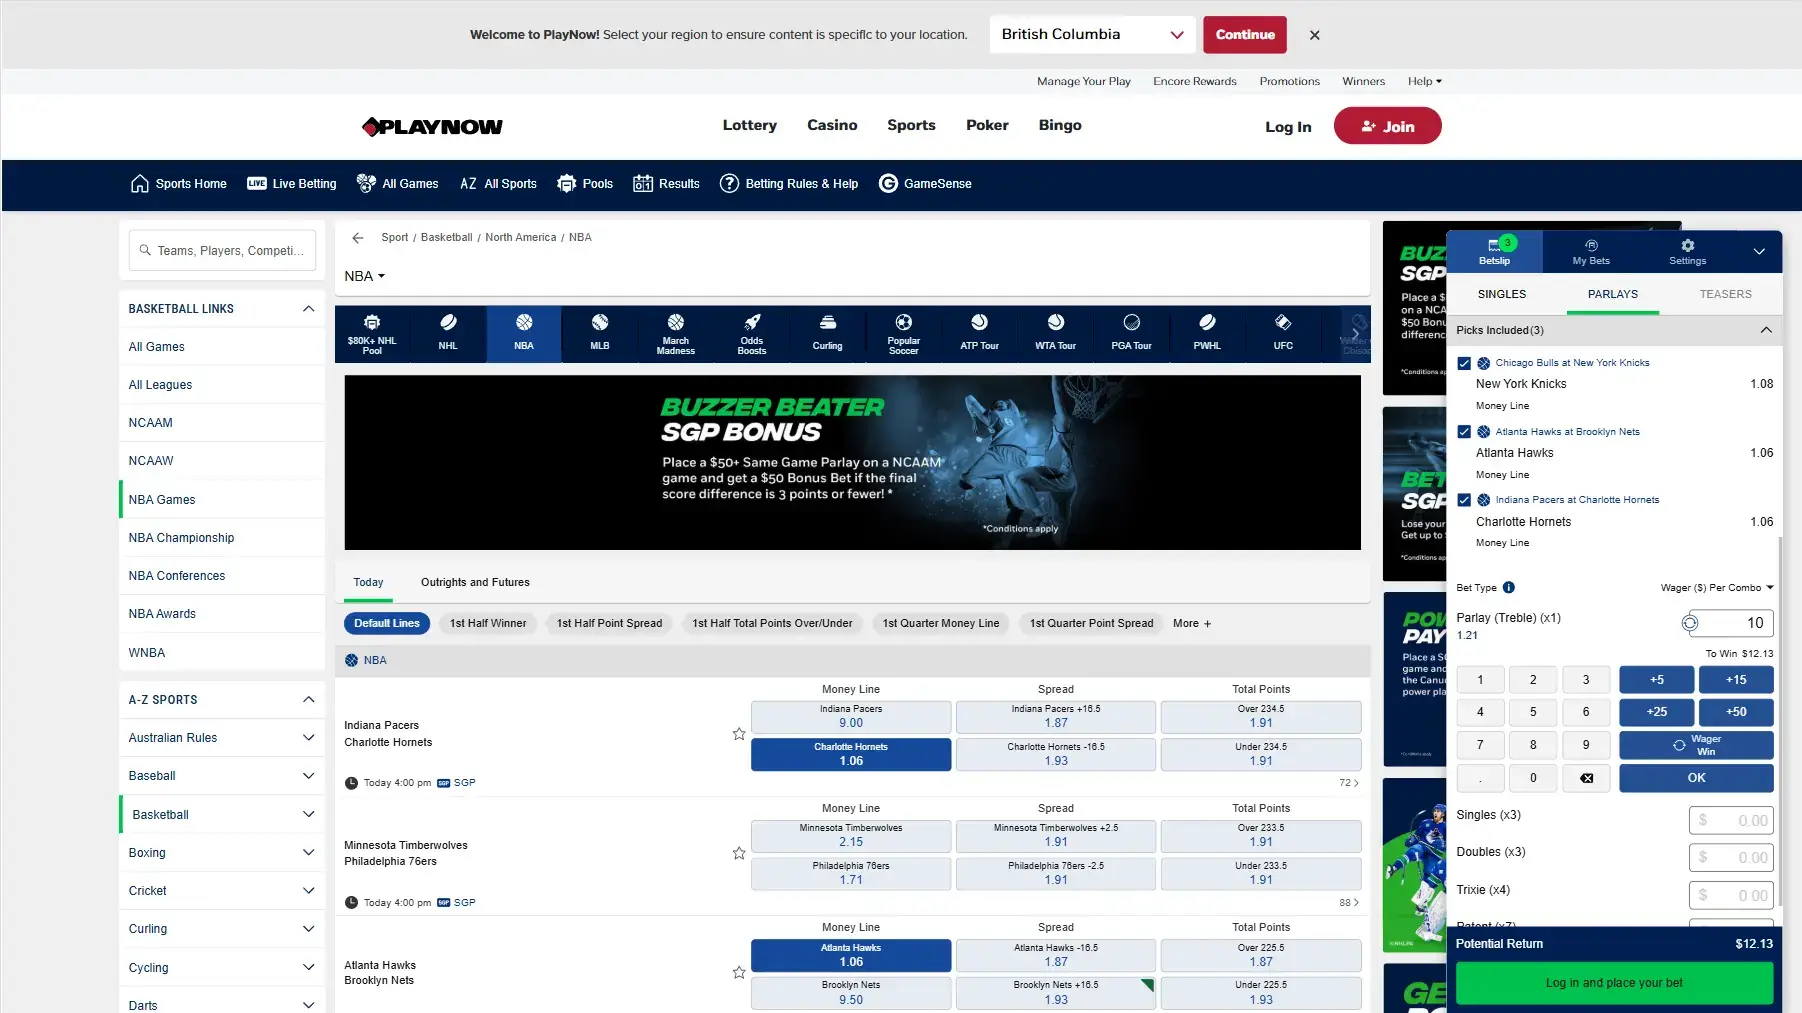Click the Join button
The height and width of the screenshot is (1013, 1802).
coord(1387,127)
